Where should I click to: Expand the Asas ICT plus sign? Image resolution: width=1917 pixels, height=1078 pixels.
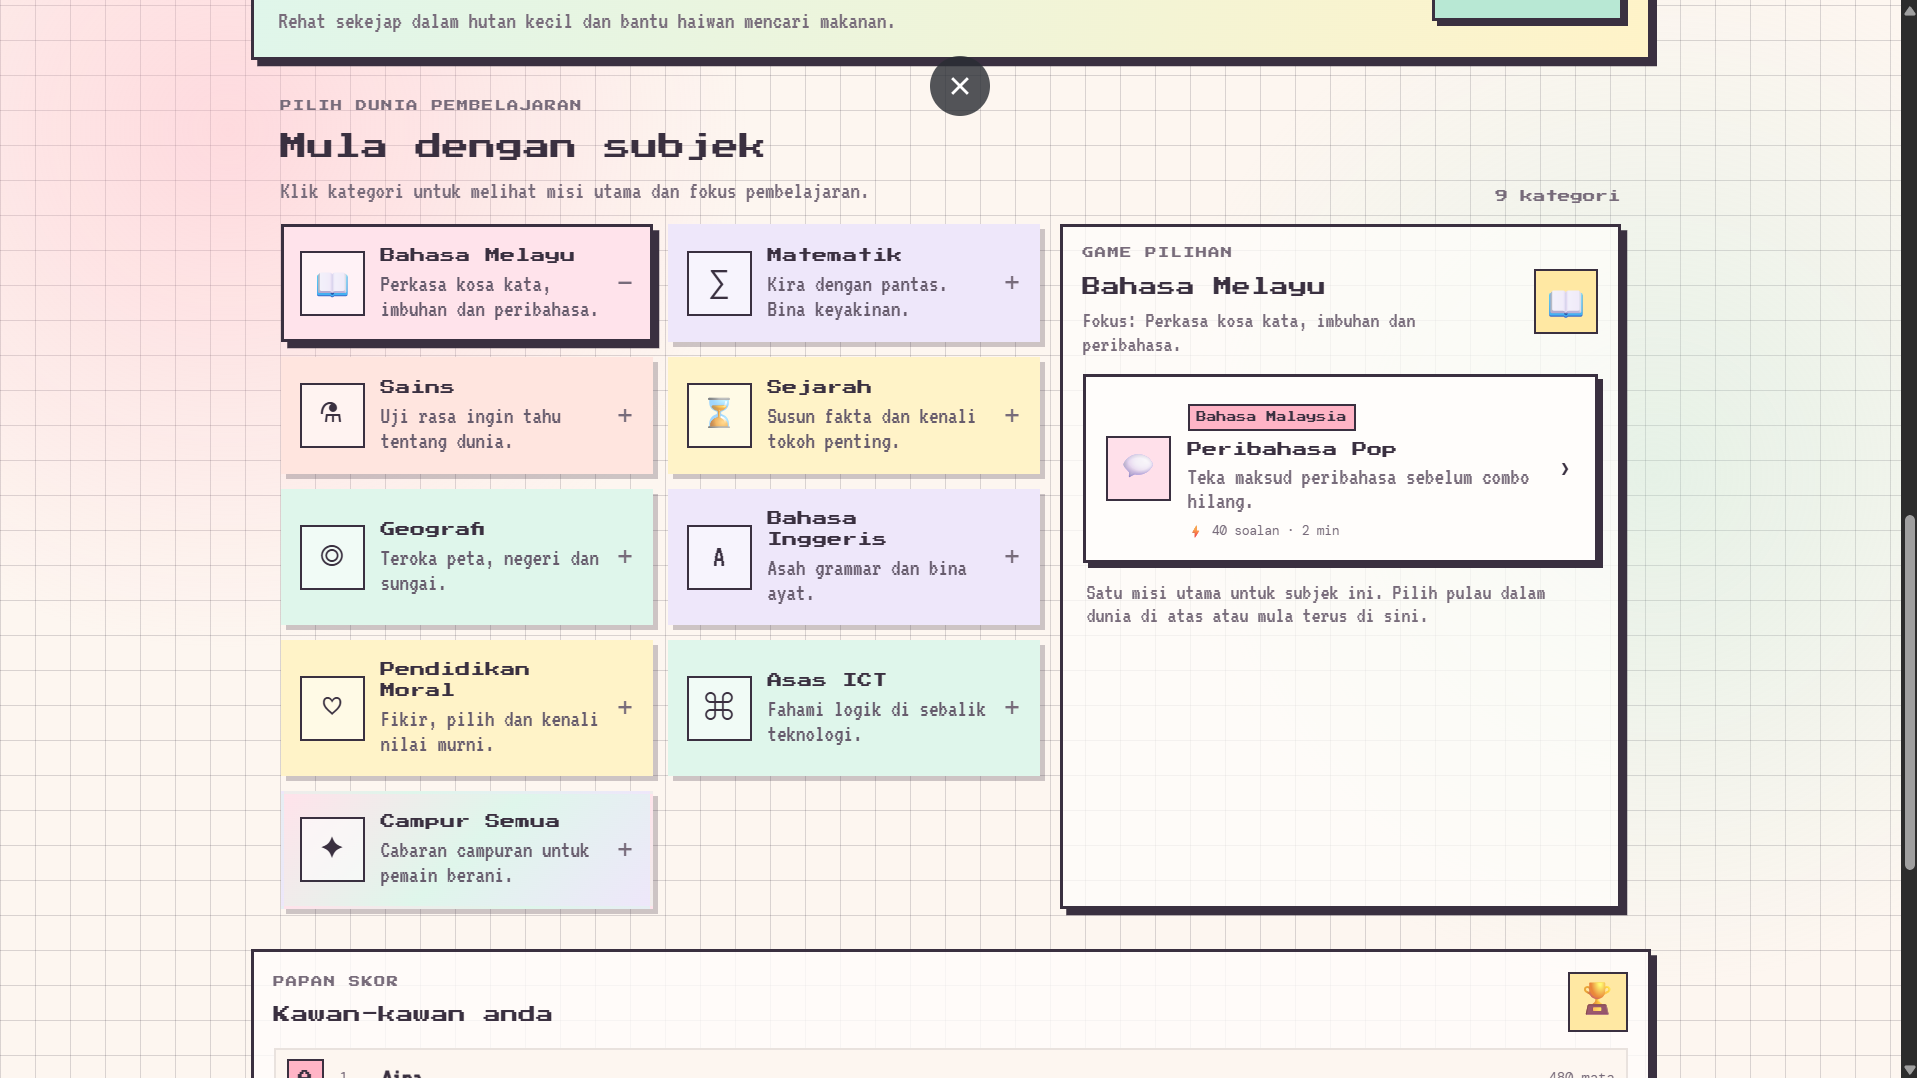coord(1012,708)
